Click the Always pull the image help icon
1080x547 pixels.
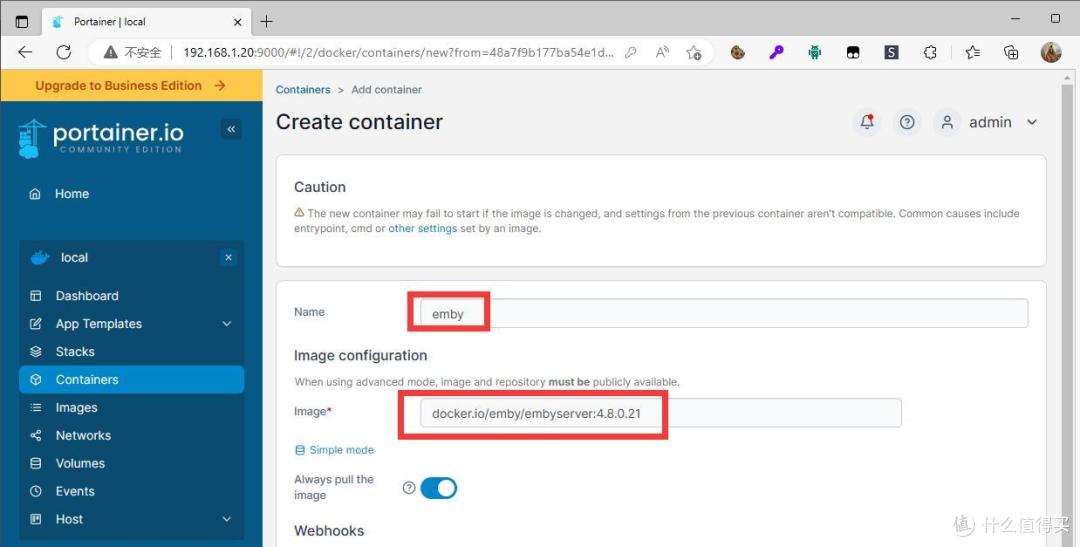(x=409, y=488)
